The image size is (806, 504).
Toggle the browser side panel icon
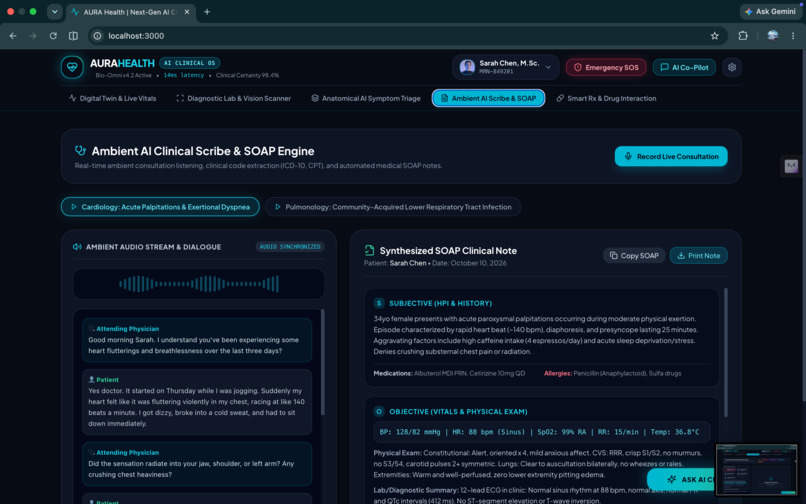[74, 35]
